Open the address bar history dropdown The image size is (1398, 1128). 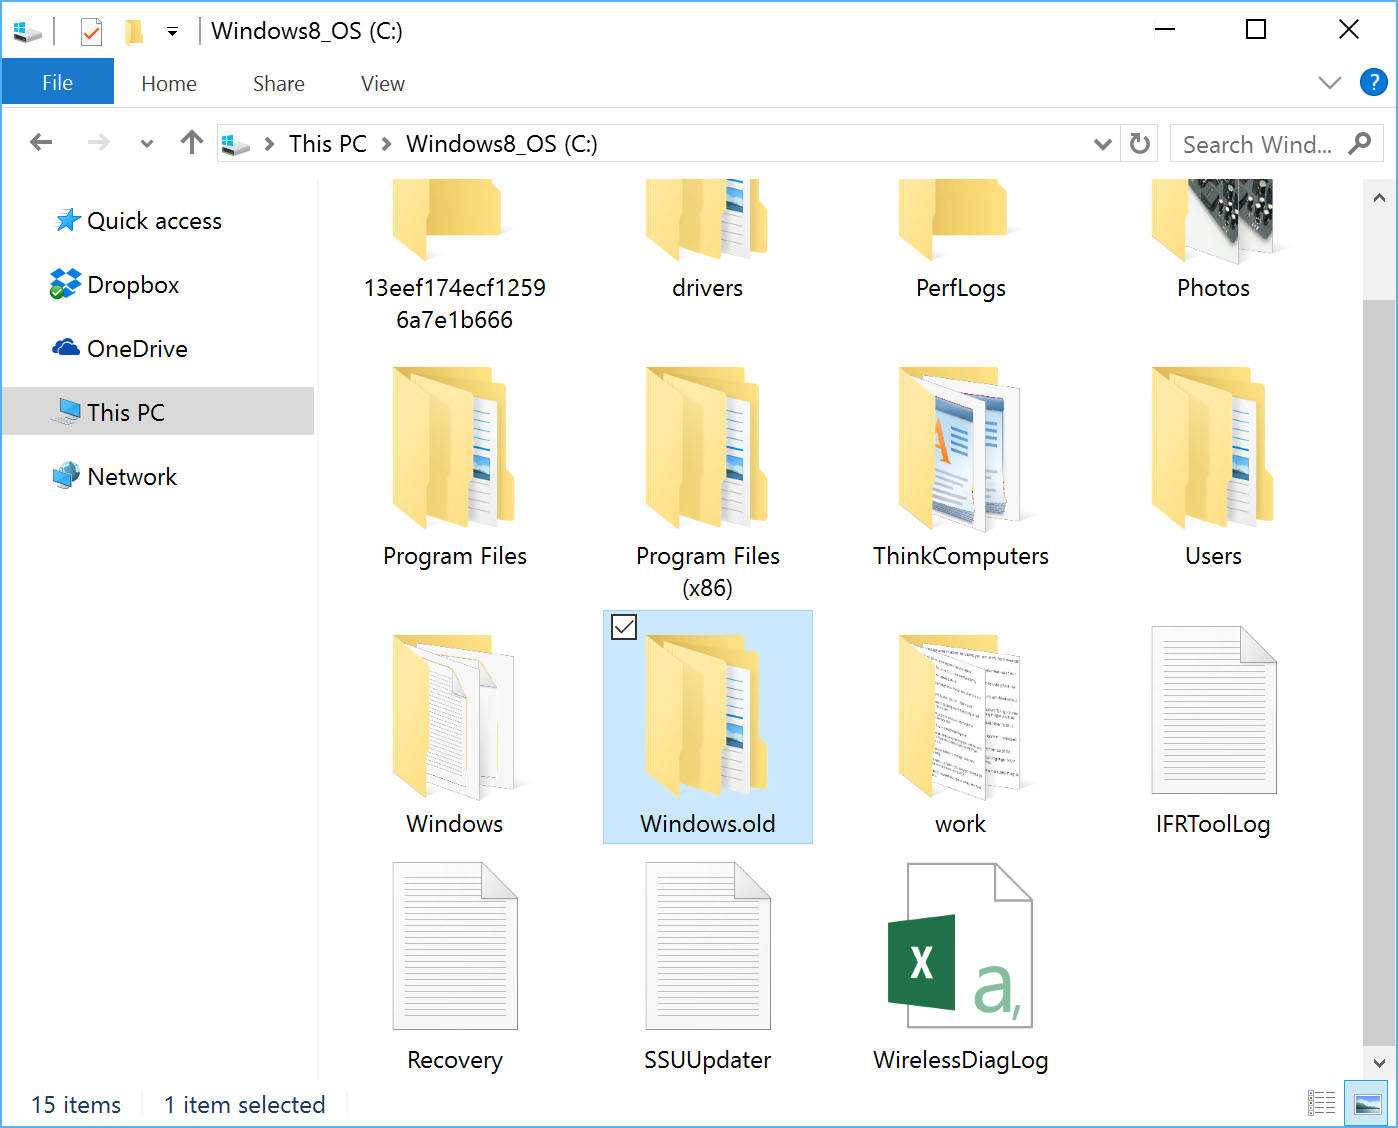click(x=1102, y=144)
